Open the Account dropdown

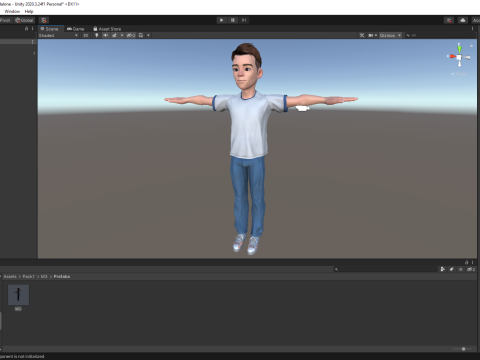click(x=476, y=20)
